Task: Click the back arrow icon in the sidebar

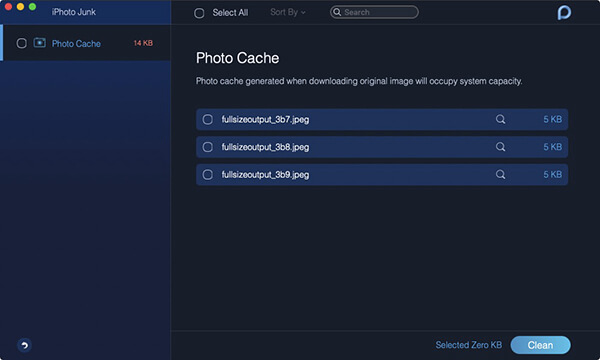Action: [x=24, y=345]
